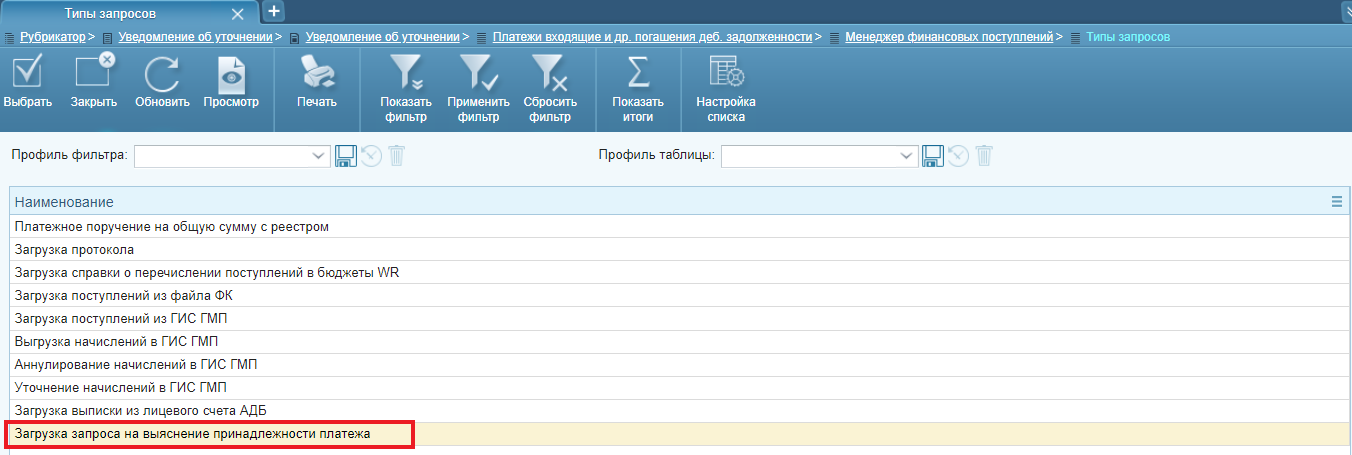Open Просмотр preview icon
The height and width of the screenshot is (455, 1352).
231,75
